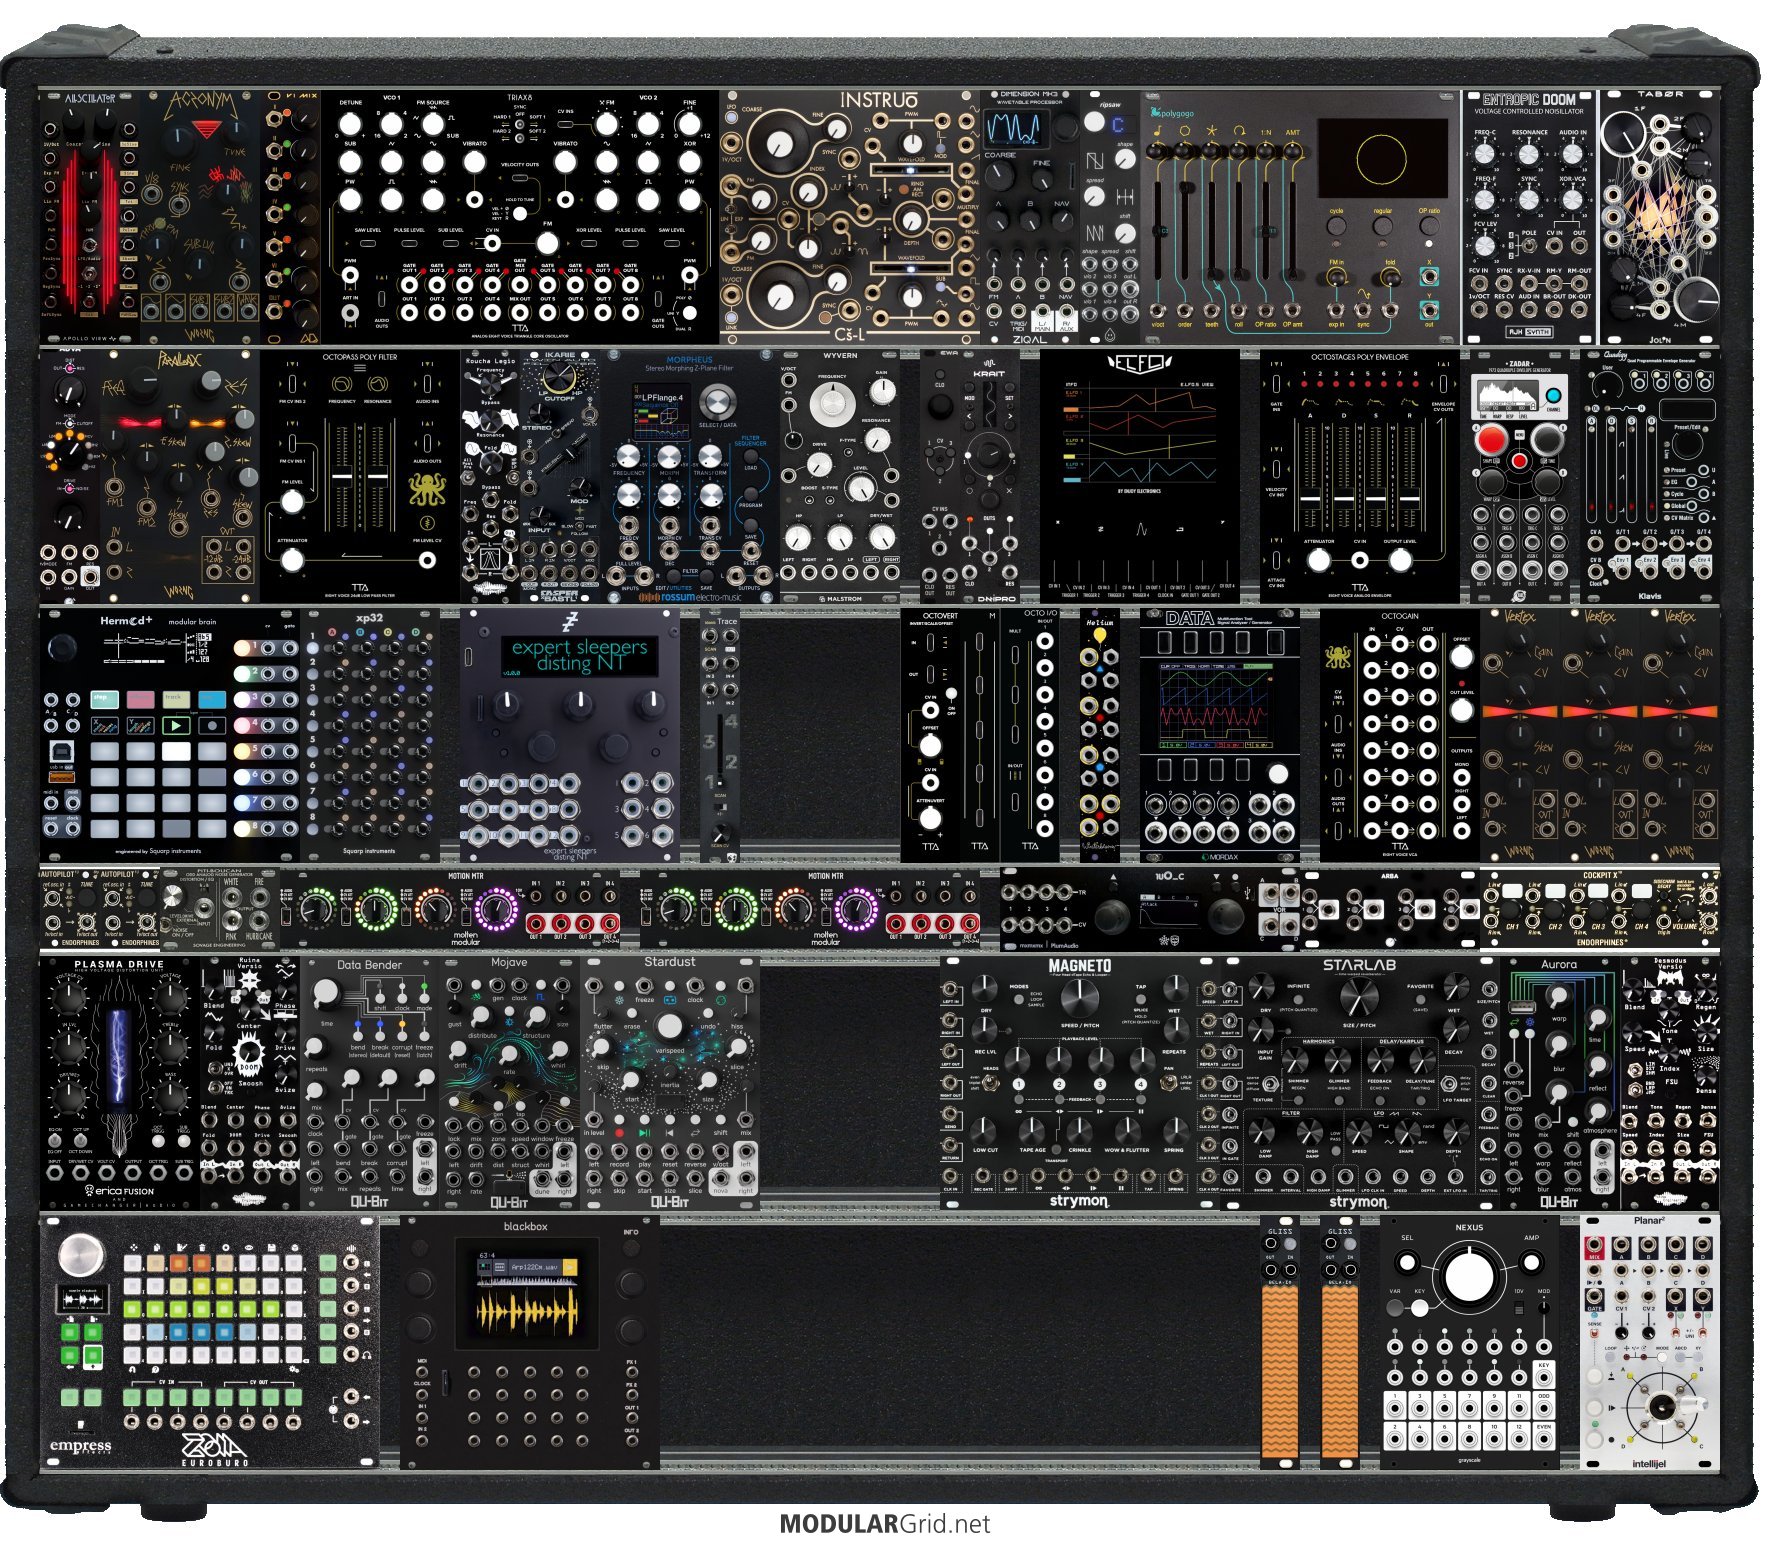Toggle the cycle button on Polygogo
Image resolution: width=1771 pixels, height=1545 pixels.
[1336, 226]
